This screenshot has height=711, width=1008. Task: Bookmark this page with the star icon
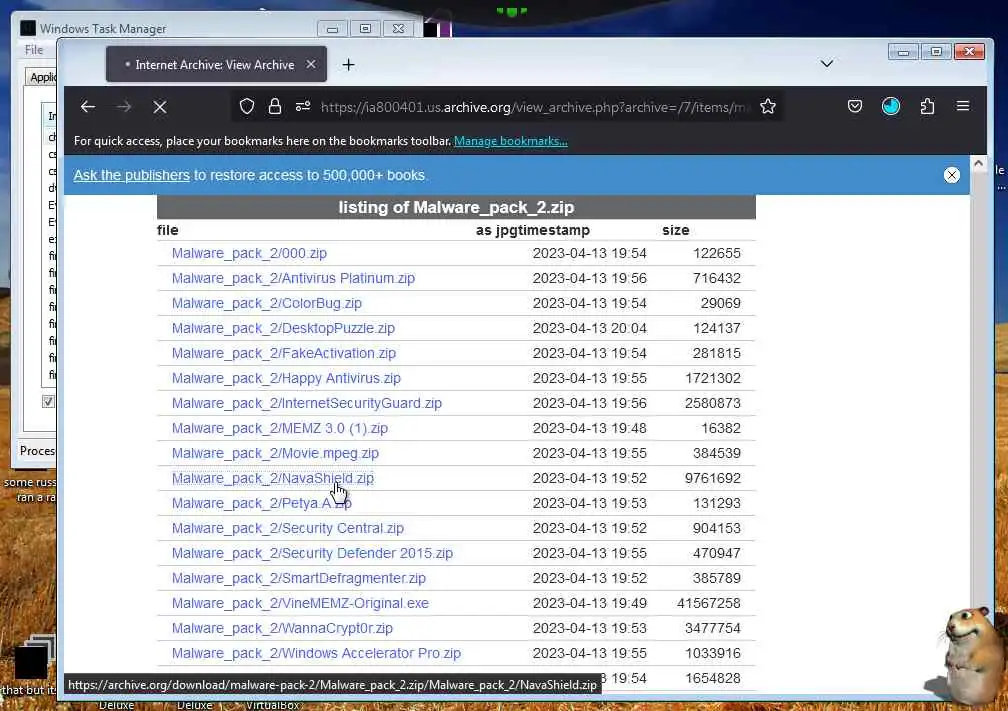tap(768, 107)
